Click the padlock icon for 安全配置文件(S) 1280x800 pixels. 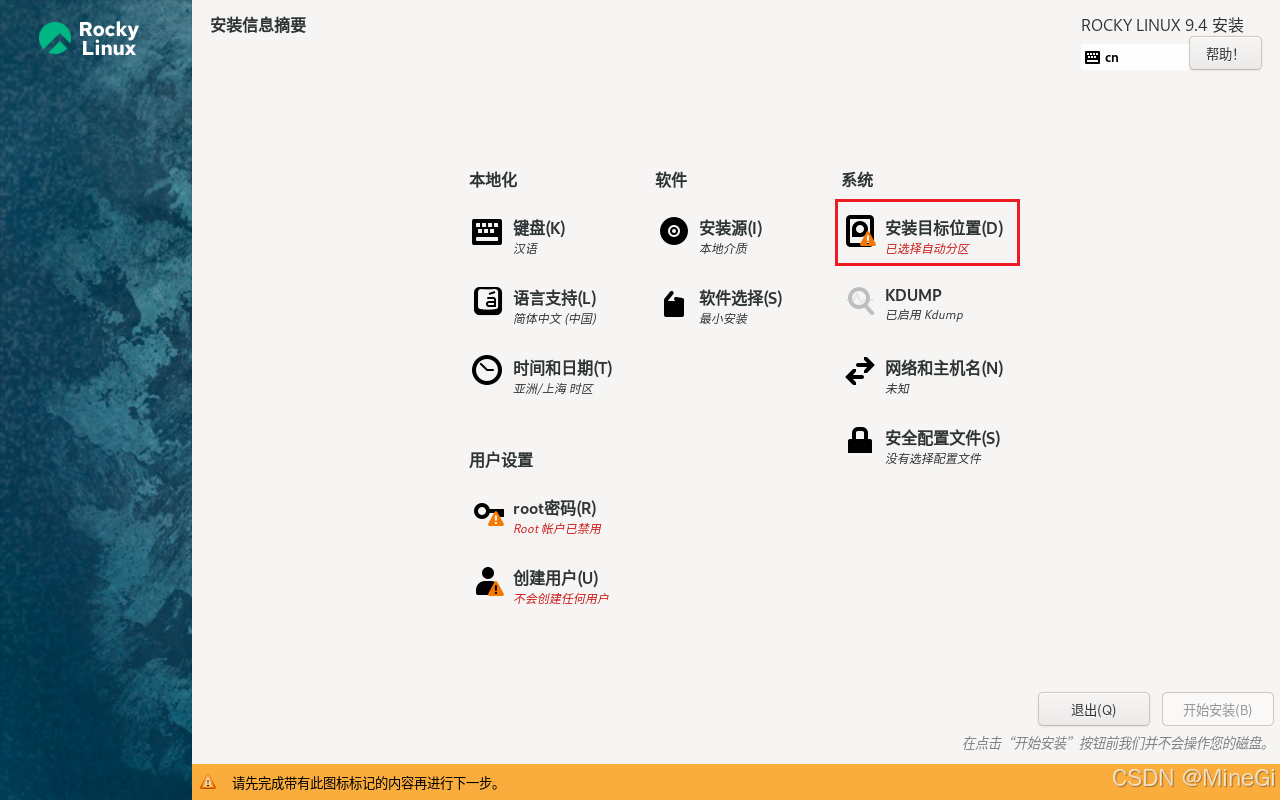[x=860, y=440]
